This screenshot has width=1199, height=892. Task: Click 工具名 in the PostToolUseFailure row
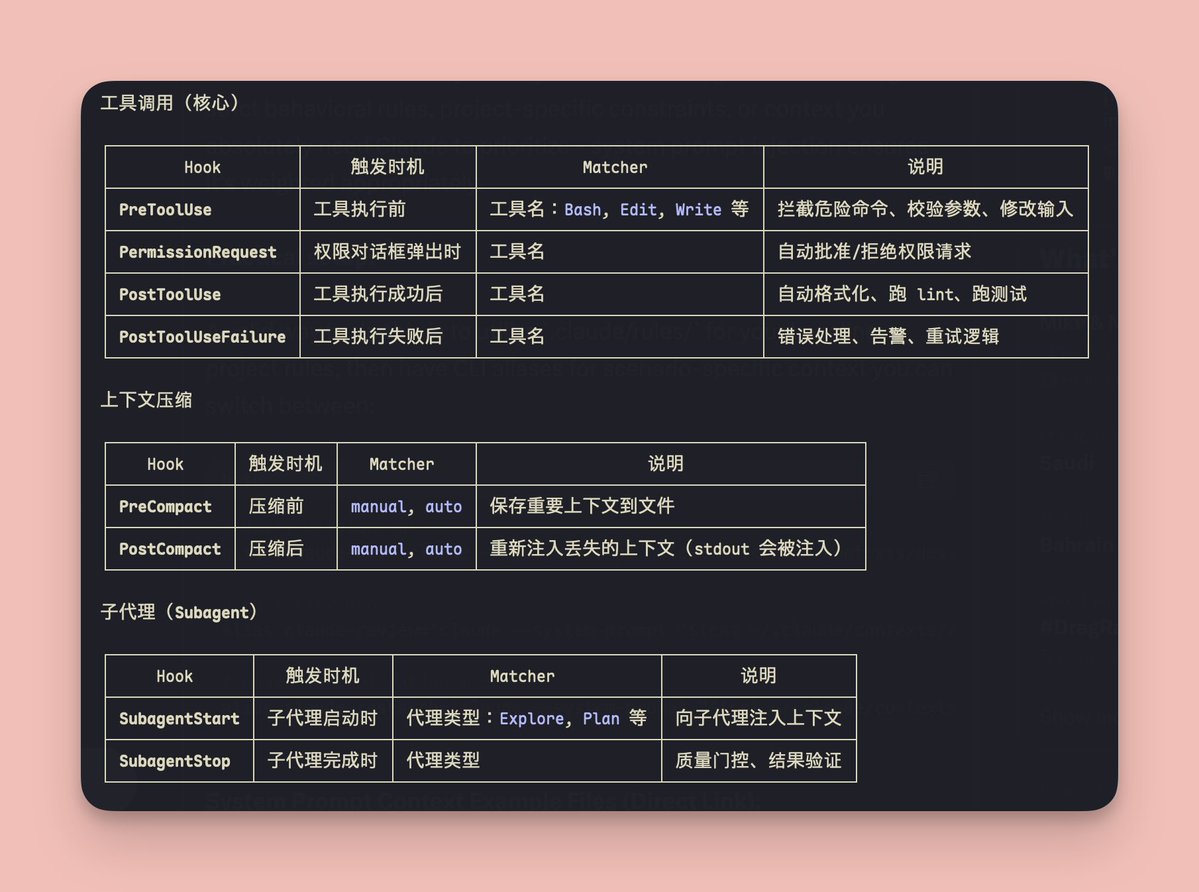pos(517,336)
